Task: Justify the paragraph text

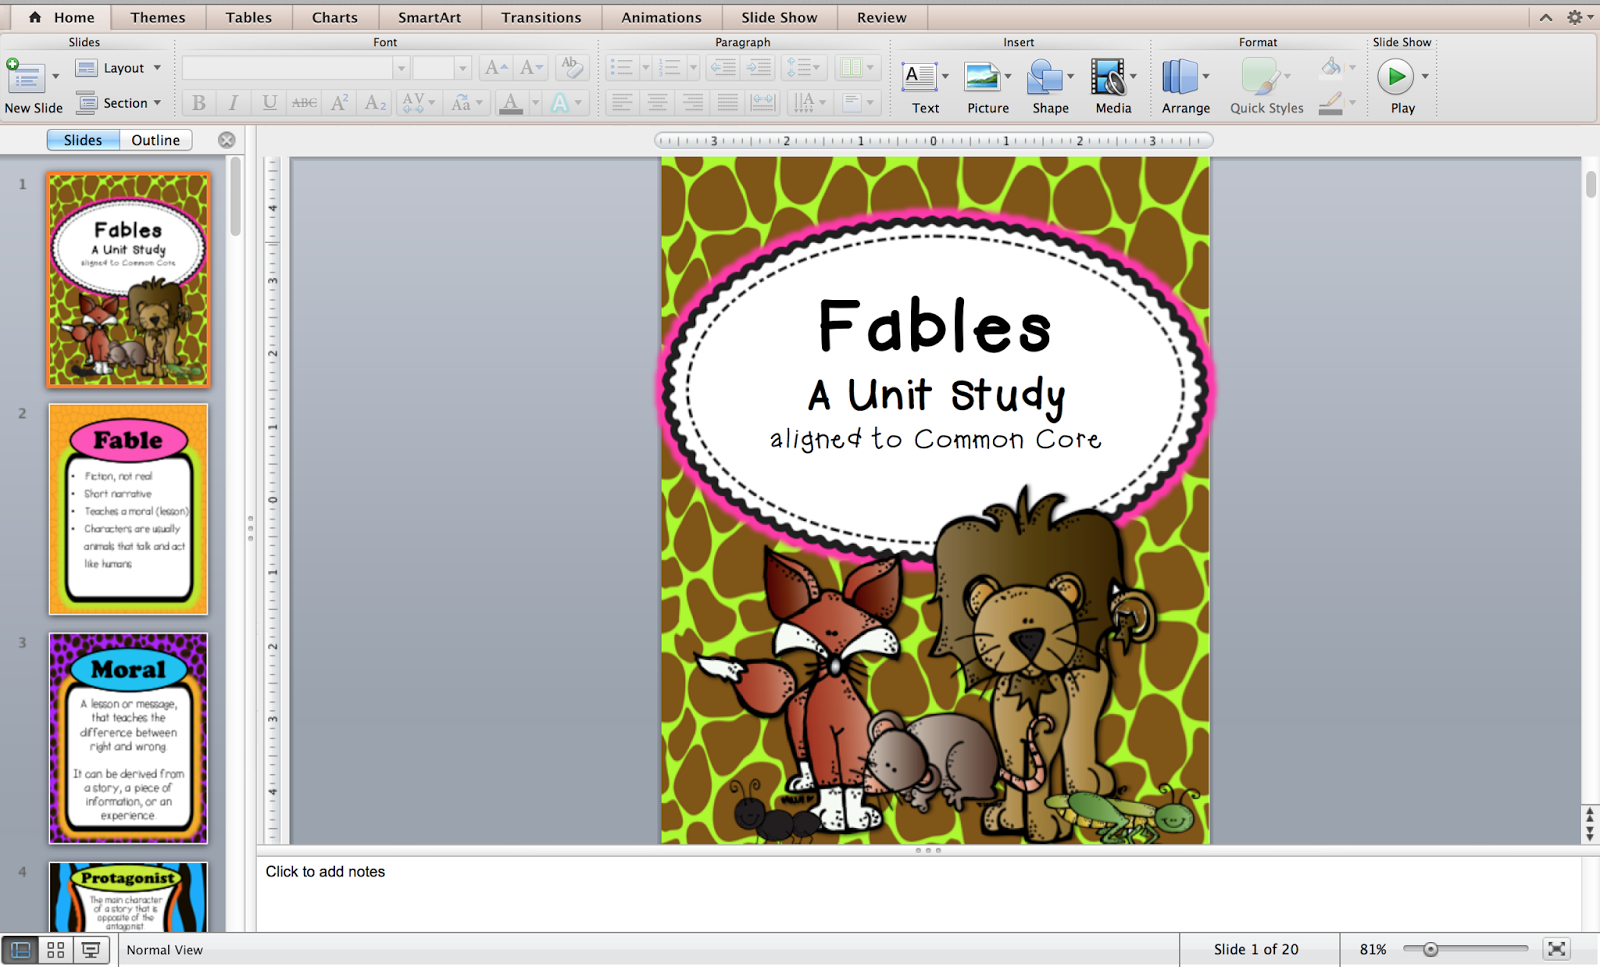Action: click(x=728, y=102)
